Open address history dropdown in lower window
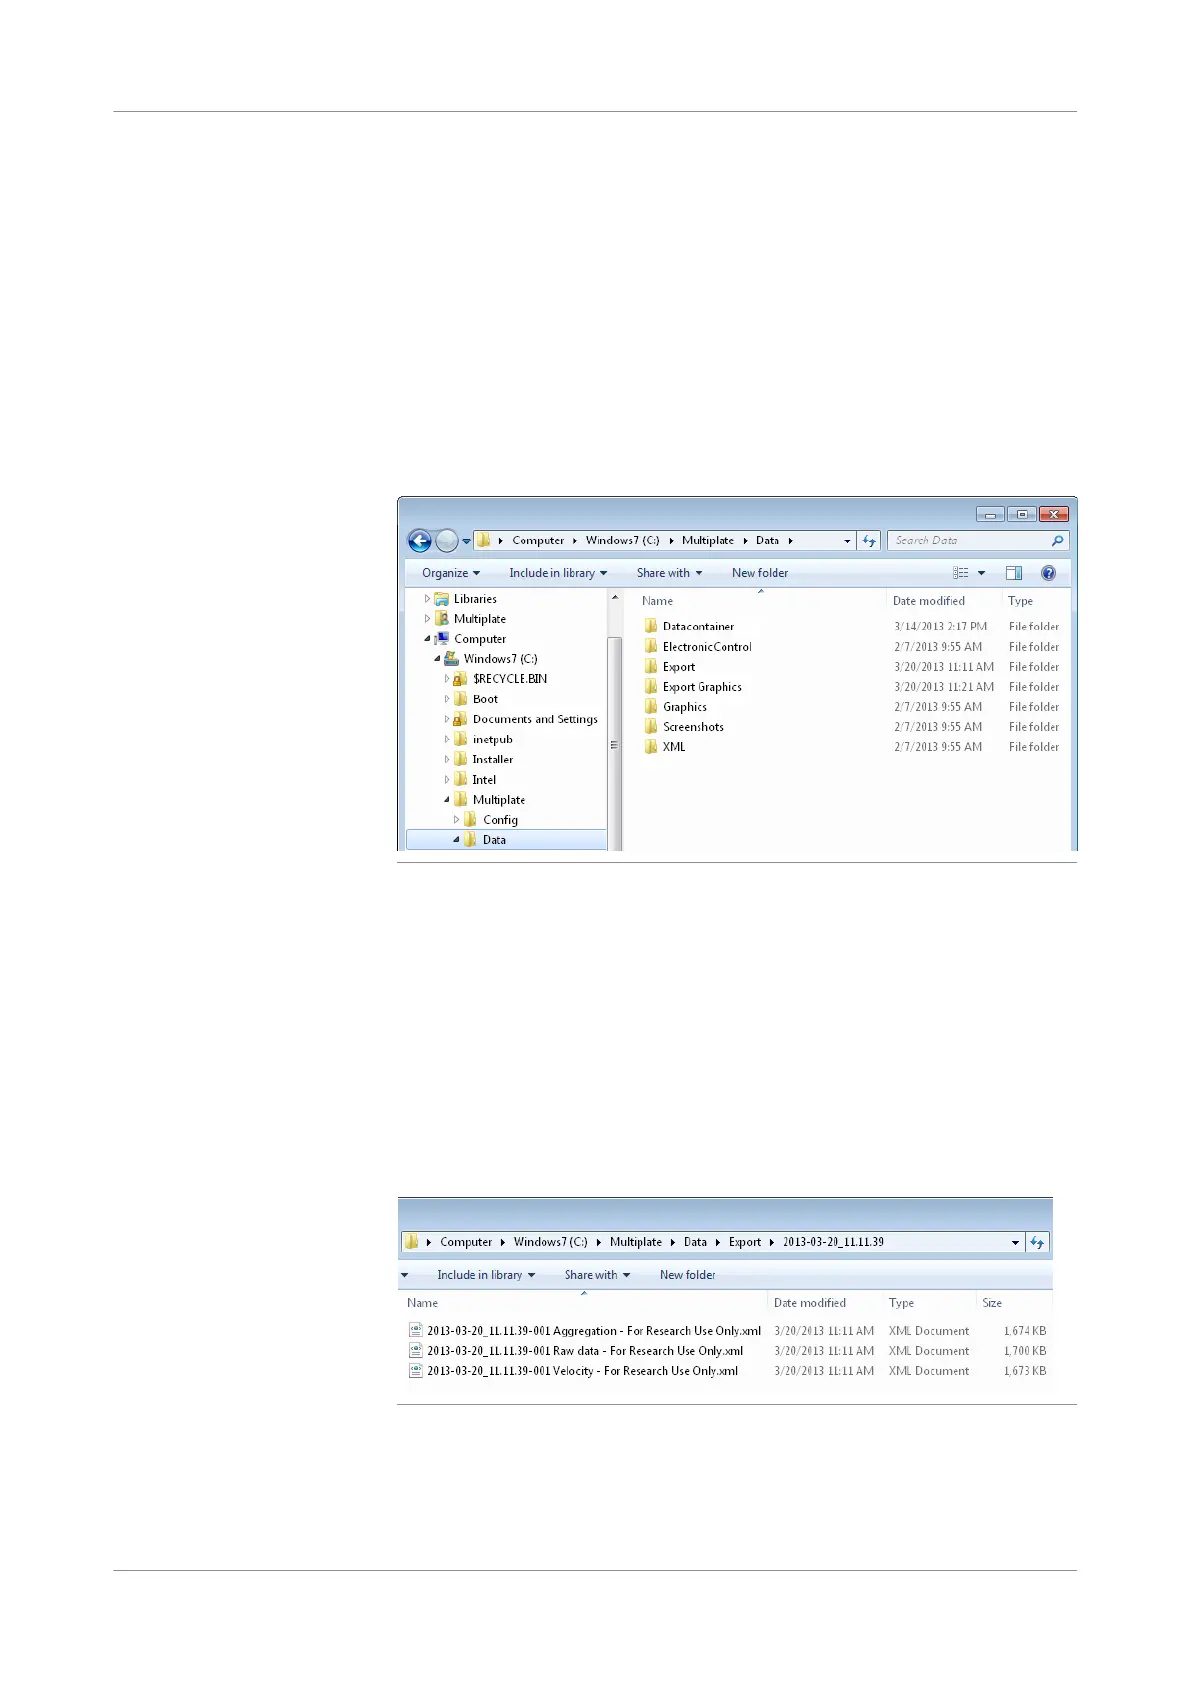The height and width of the screenshot is (1684, 1190). tap(1015, 1242)
